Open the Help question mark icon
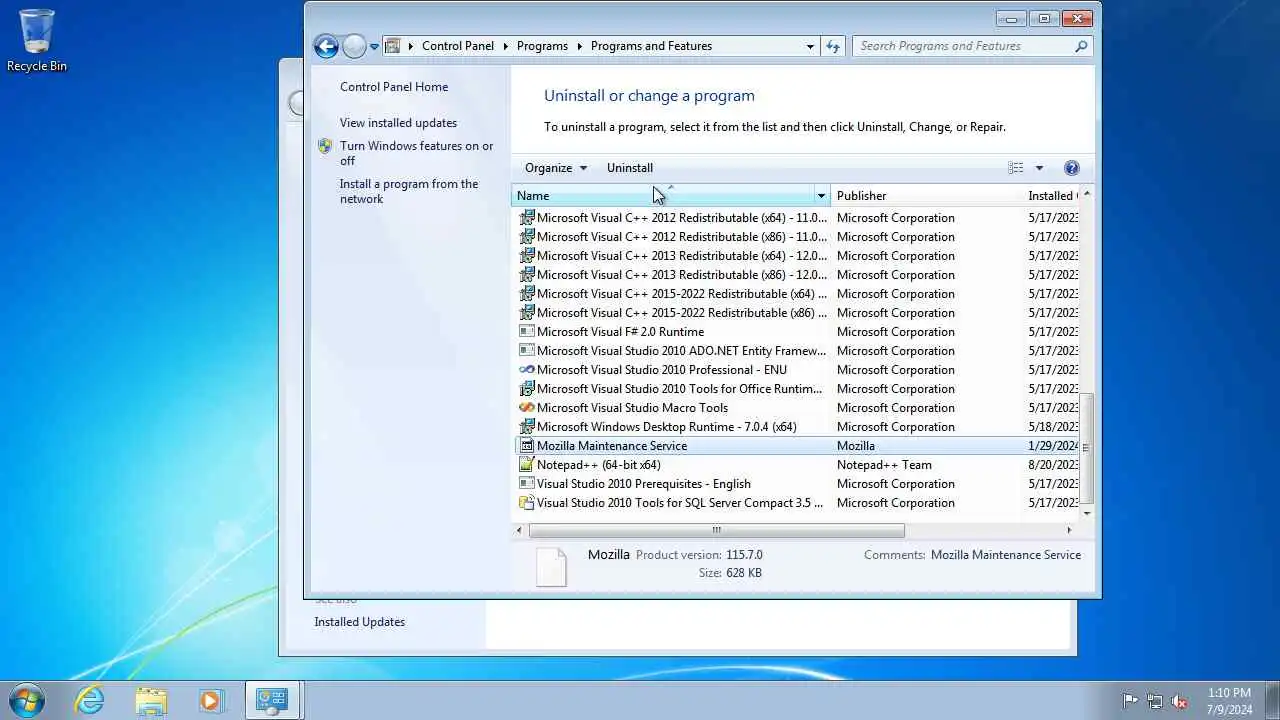This screenshot has width=1280, height=720. [1072, 168]
